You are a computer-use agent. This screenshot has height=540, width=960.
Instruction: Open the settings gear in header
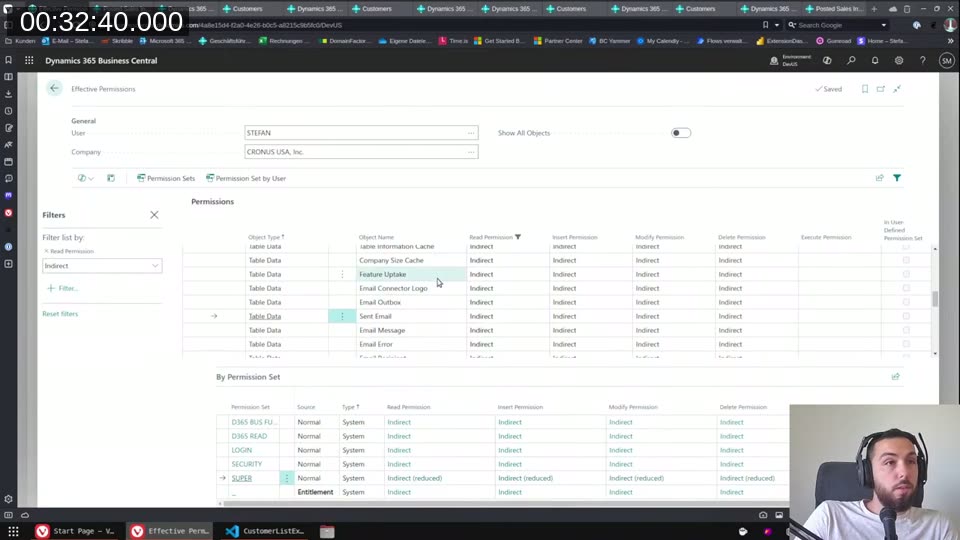click(899, 61)
